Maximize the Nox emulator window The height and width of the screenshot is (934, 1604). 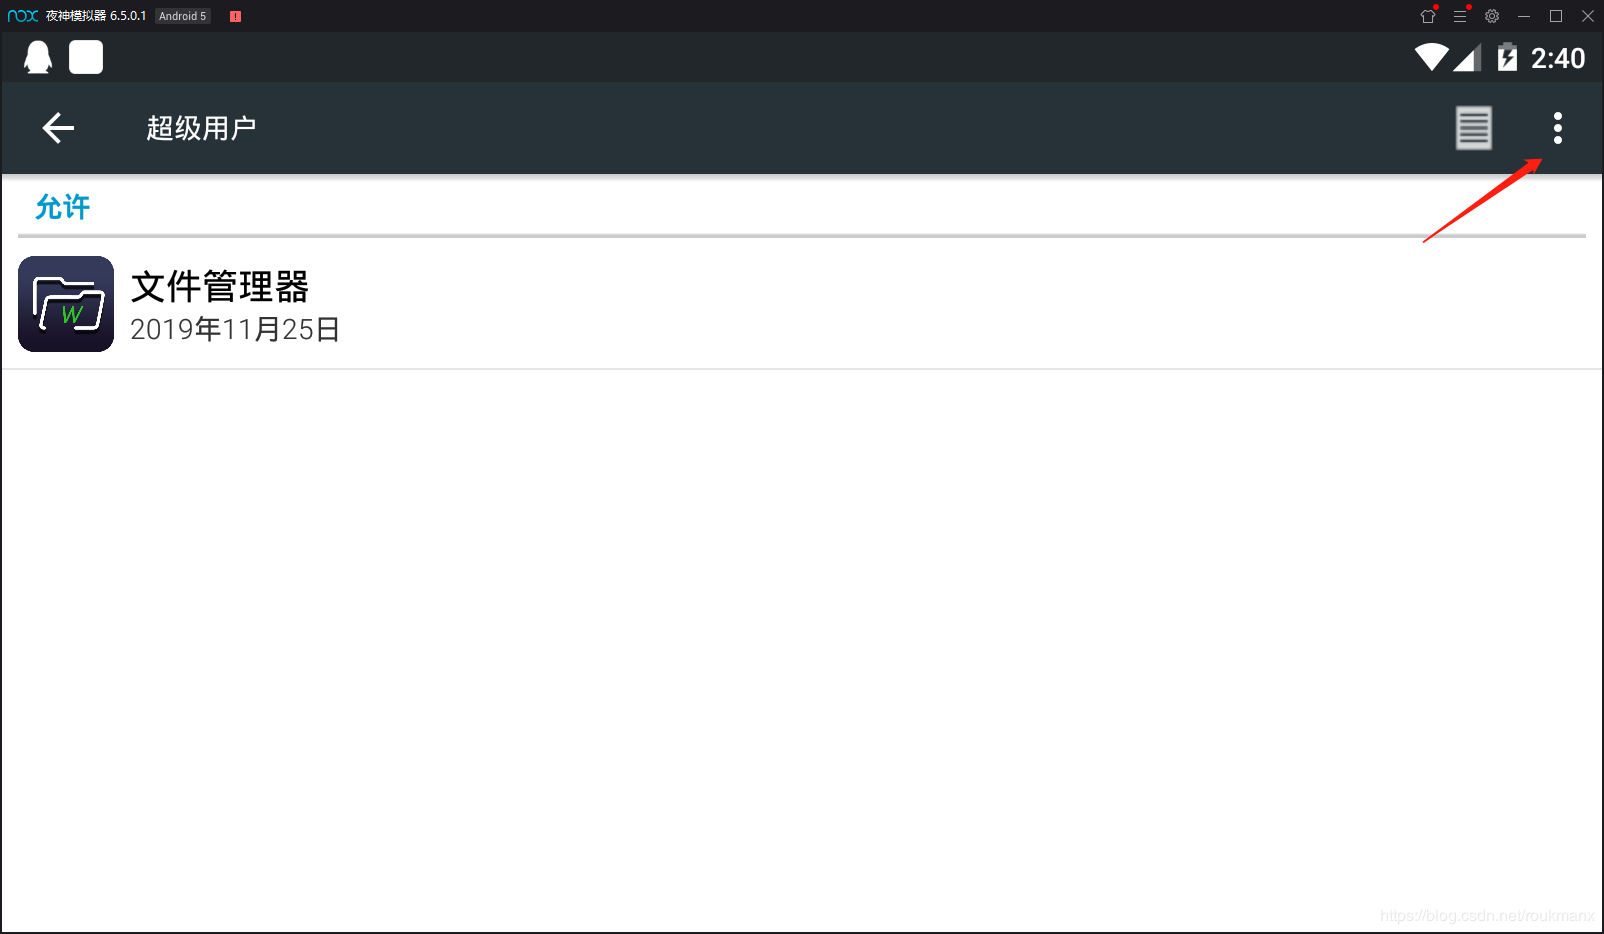1556,16
